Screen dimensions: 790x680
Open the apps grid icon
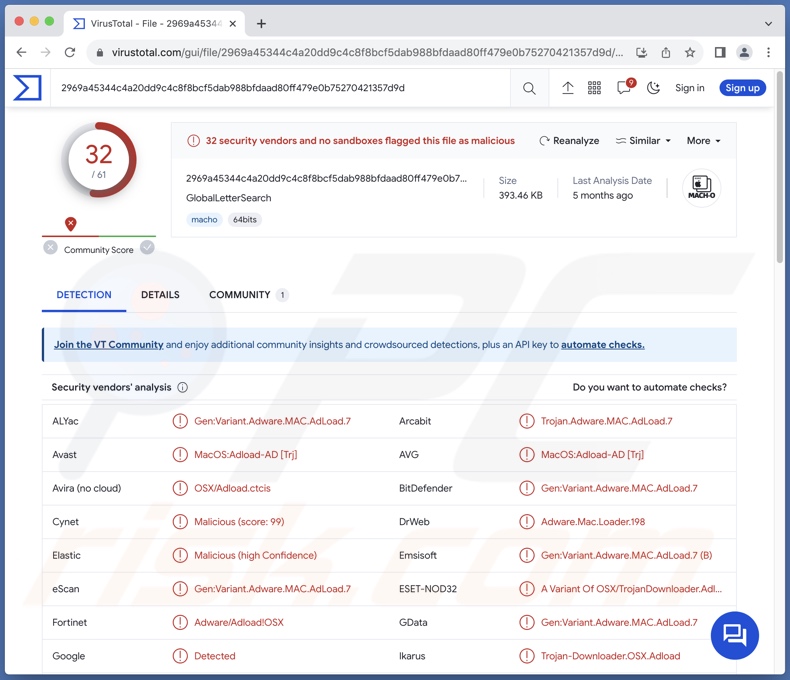pyautogui.click(x=595, y=88)
